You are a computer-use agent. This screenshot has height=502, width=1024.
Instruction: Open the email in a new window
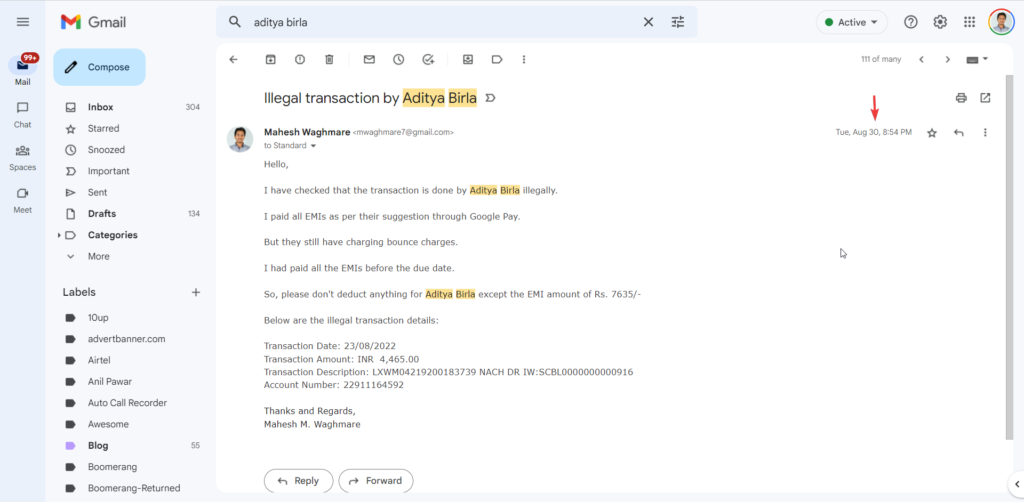985,98
